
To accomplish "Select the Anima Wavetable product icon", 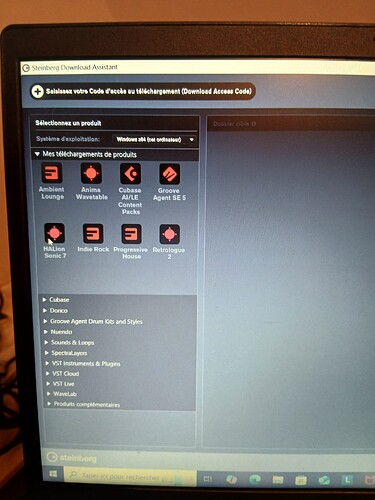I will (91, 173).
